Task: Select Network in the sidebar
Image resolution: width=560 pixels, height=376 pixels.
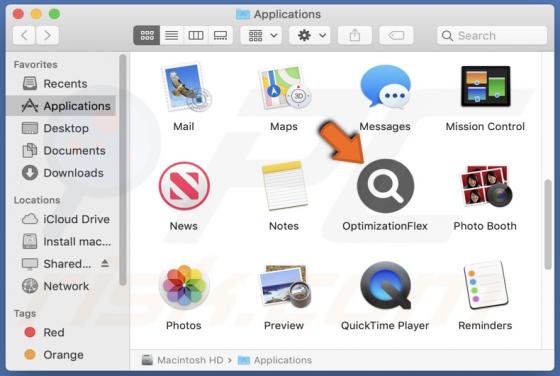Action: pyautogui.click(x=61, y=286)
